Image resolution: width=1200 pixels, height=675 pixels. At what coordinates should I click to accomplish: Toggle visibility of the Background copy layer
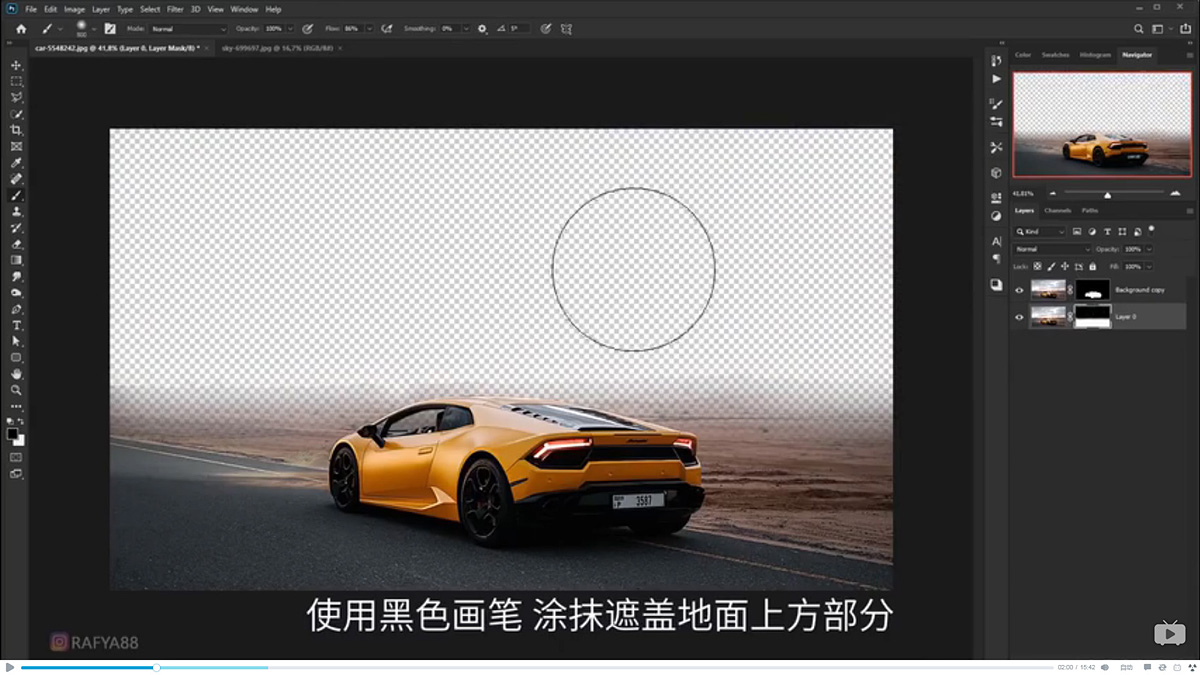coord(1019,290)
